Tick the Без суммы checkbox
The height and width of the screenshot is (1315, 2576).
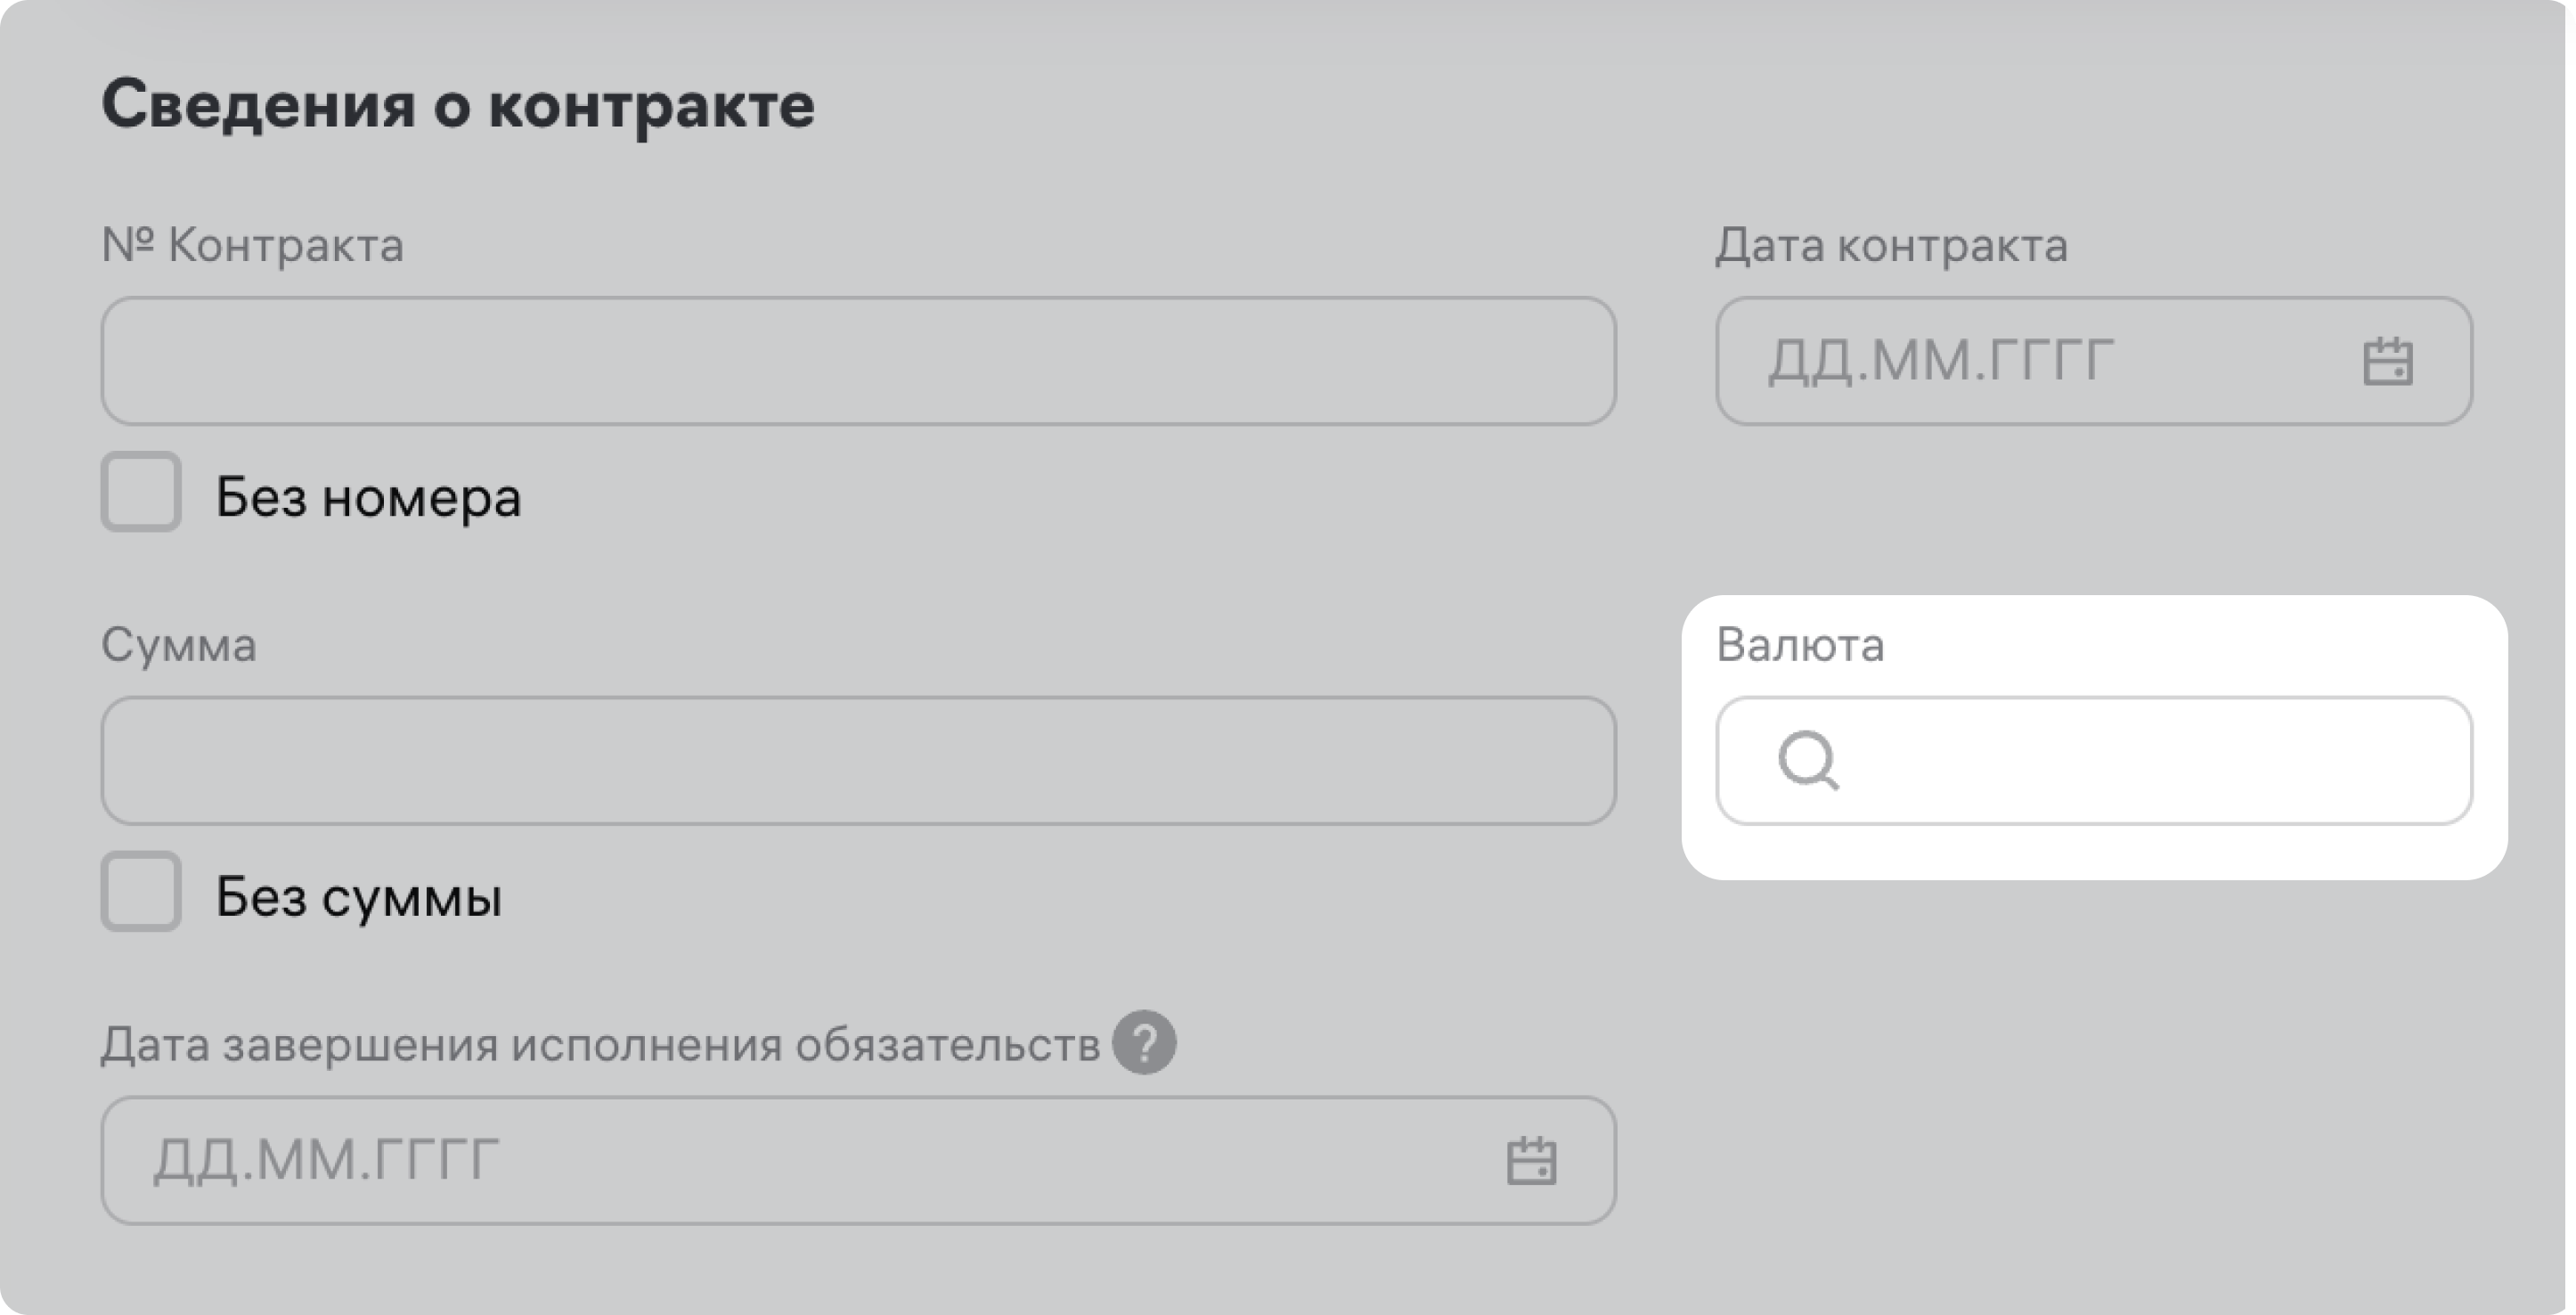[141, 892]
